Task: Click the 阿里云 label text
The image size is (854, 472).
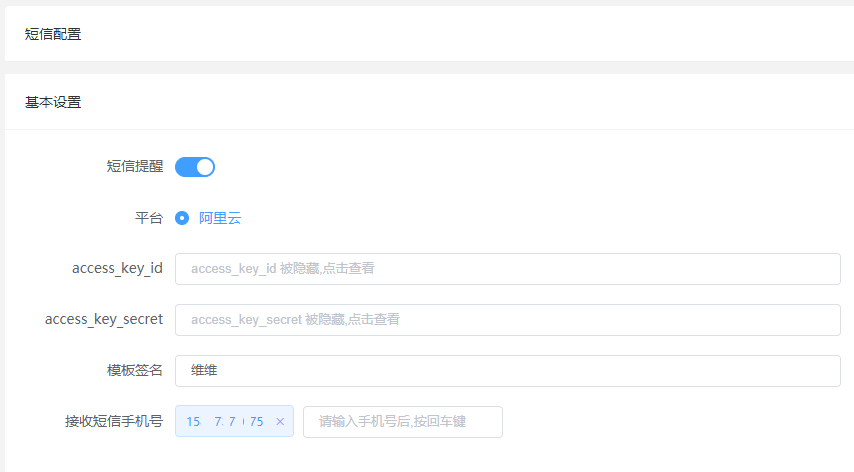Action: click(220, 218)
